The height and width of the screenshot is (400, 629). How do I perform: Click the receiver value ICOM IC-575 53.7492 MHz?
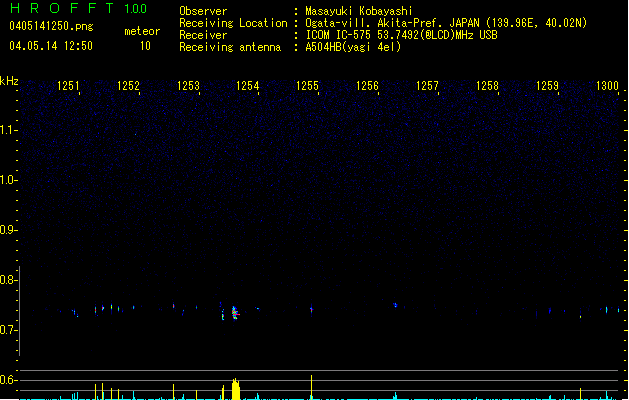pyautogui.click(x=401, y=35)
